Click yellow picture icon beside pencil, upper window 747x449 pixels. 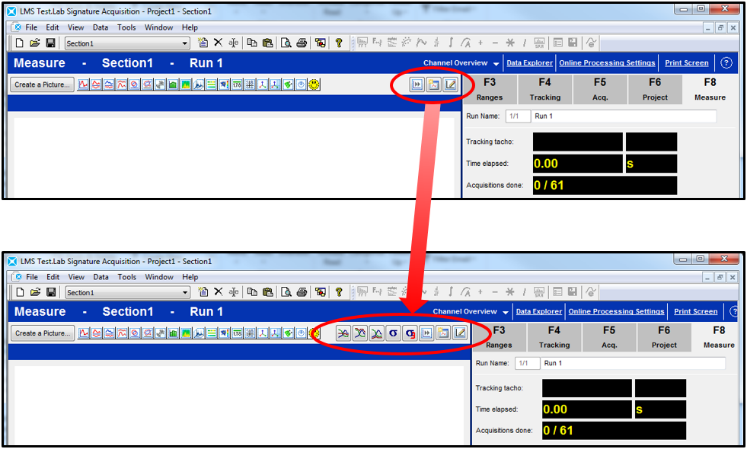pyautogui.click(x=434, y=85)
